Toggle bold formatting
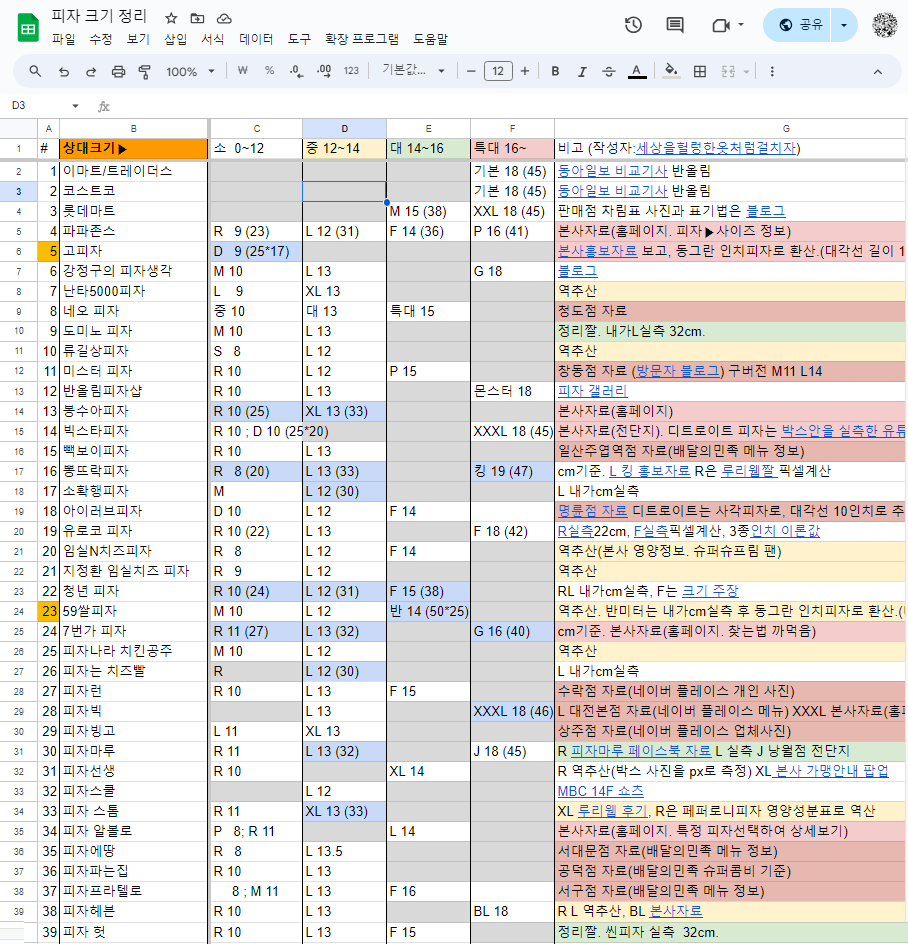Screen dimensions: 908x944 pyautogui.click(x=555, y=72)
